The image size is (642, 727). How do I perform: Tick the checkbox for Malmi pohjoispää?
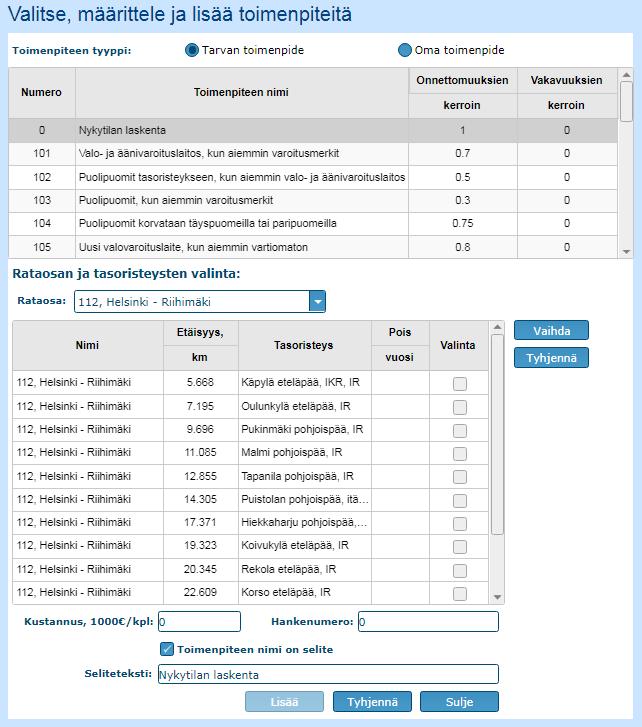(459, 453)
